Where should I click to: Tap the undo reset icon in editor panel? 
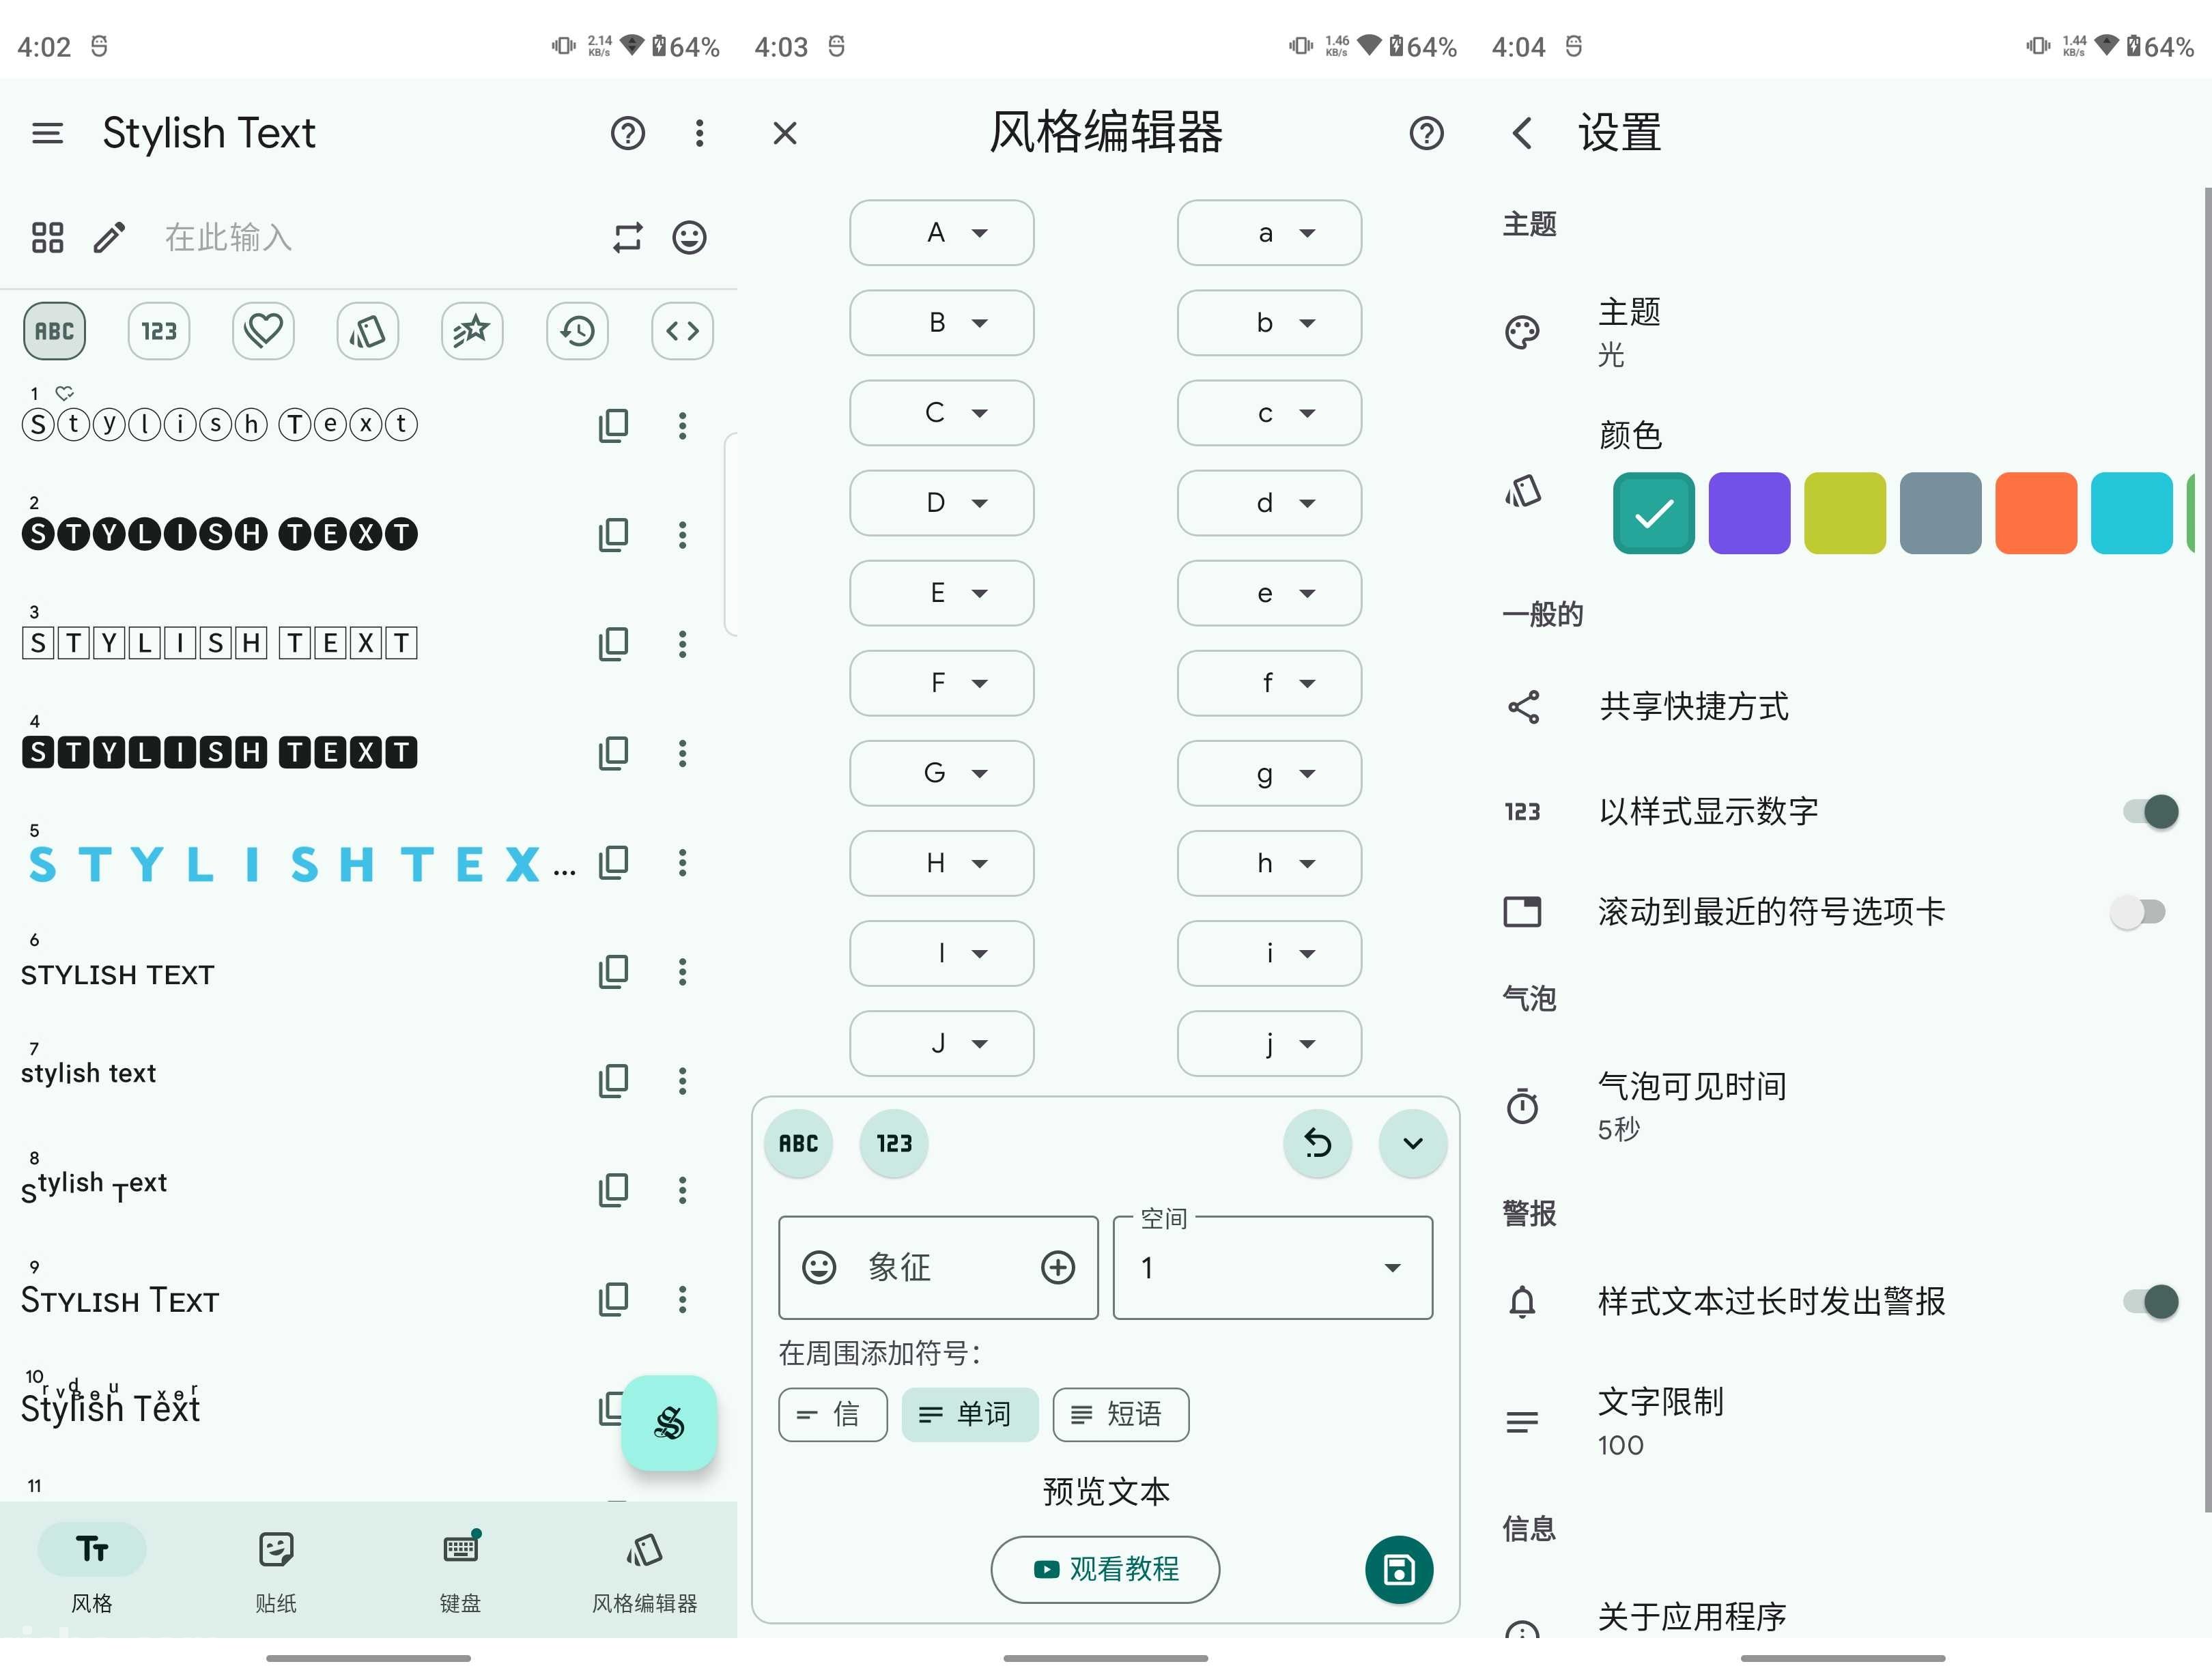1318,1144
